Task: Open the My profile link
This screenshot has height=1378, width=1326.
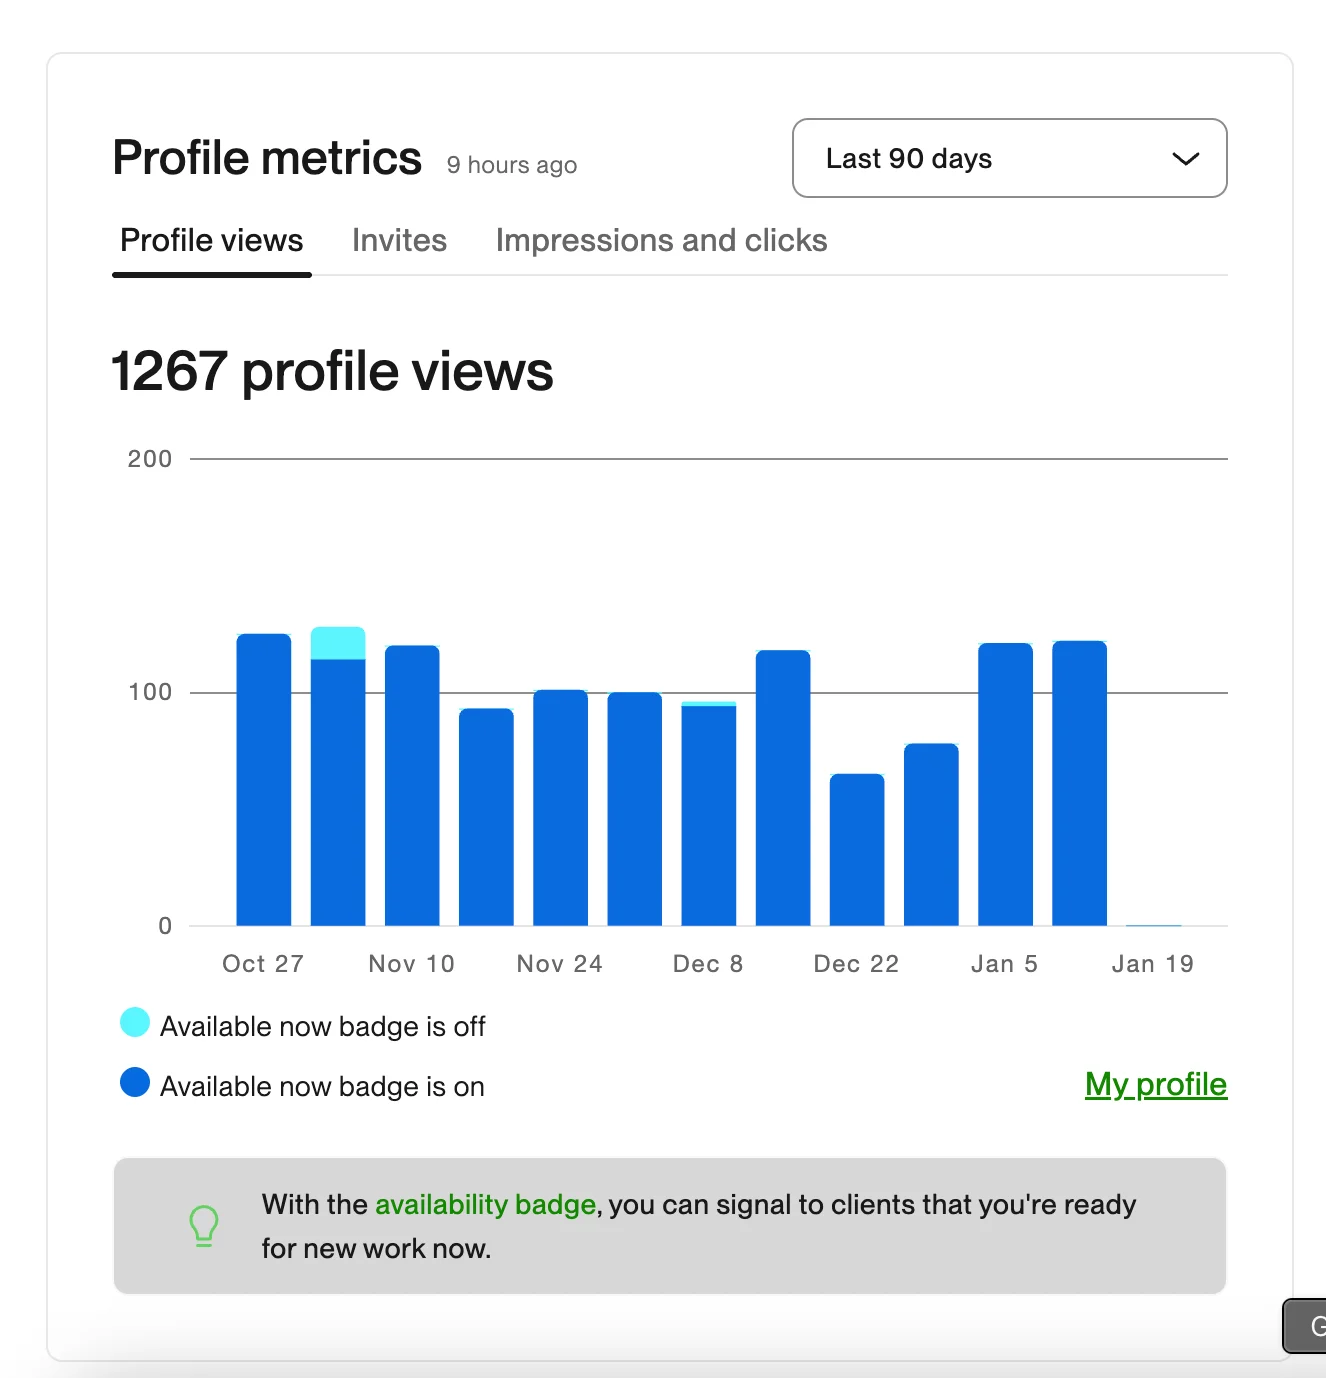Action: tap(1155, 1084)
